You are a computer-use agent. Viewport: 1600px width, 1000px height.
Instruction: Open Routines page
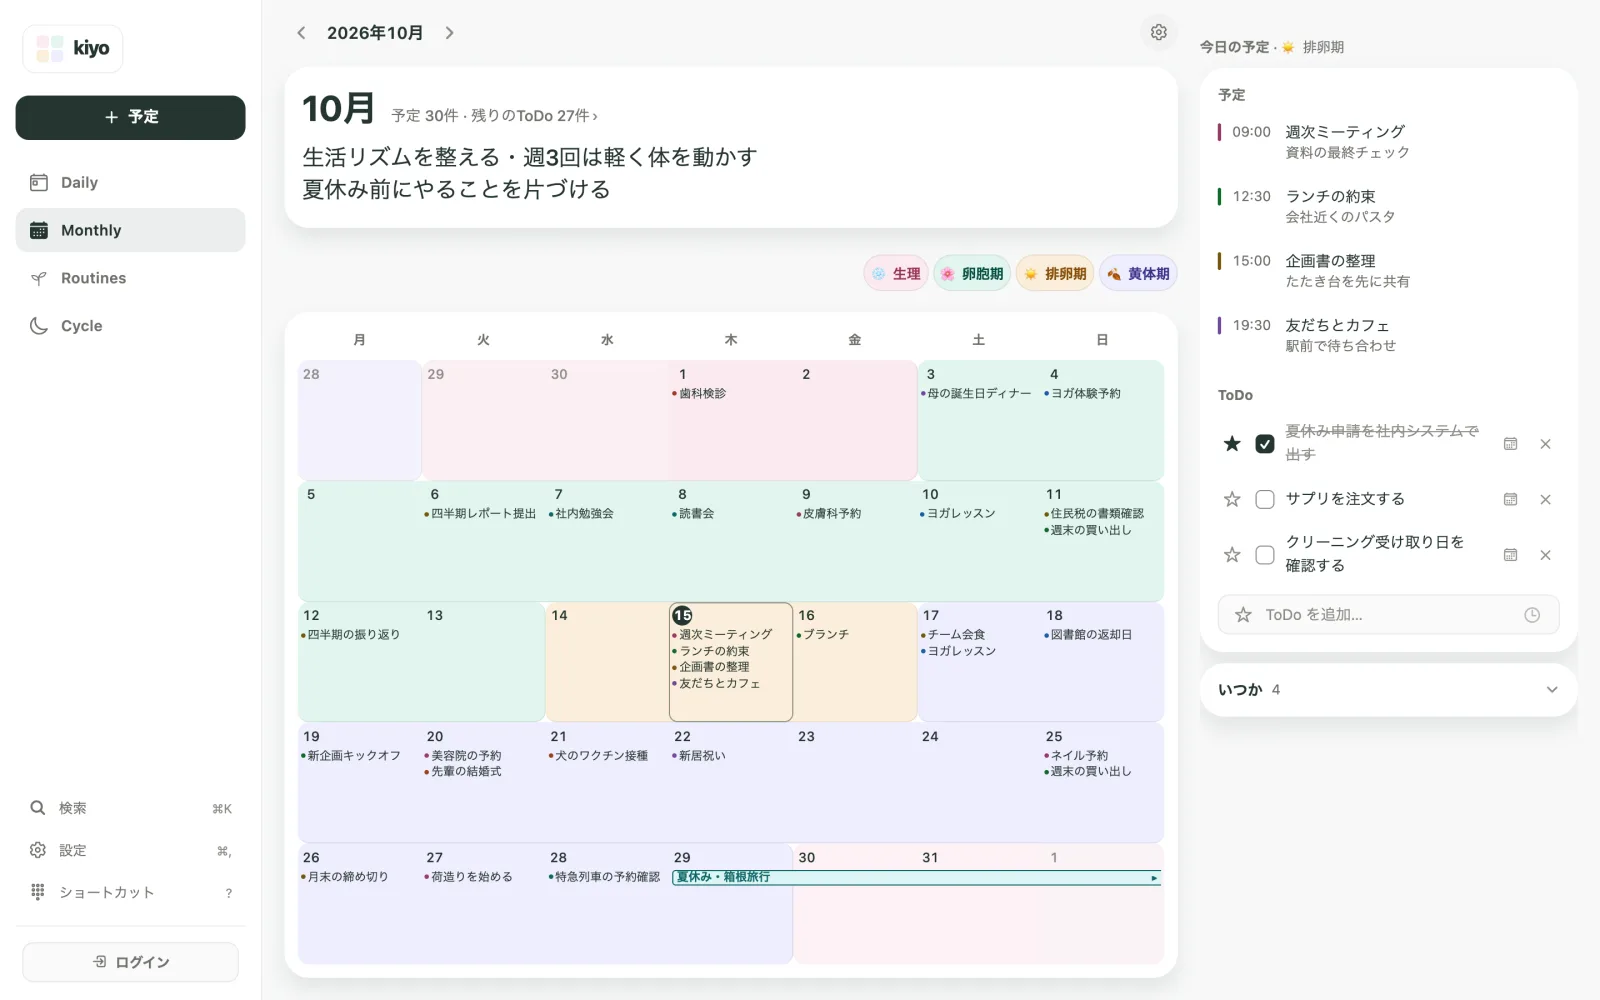(130, 278)
